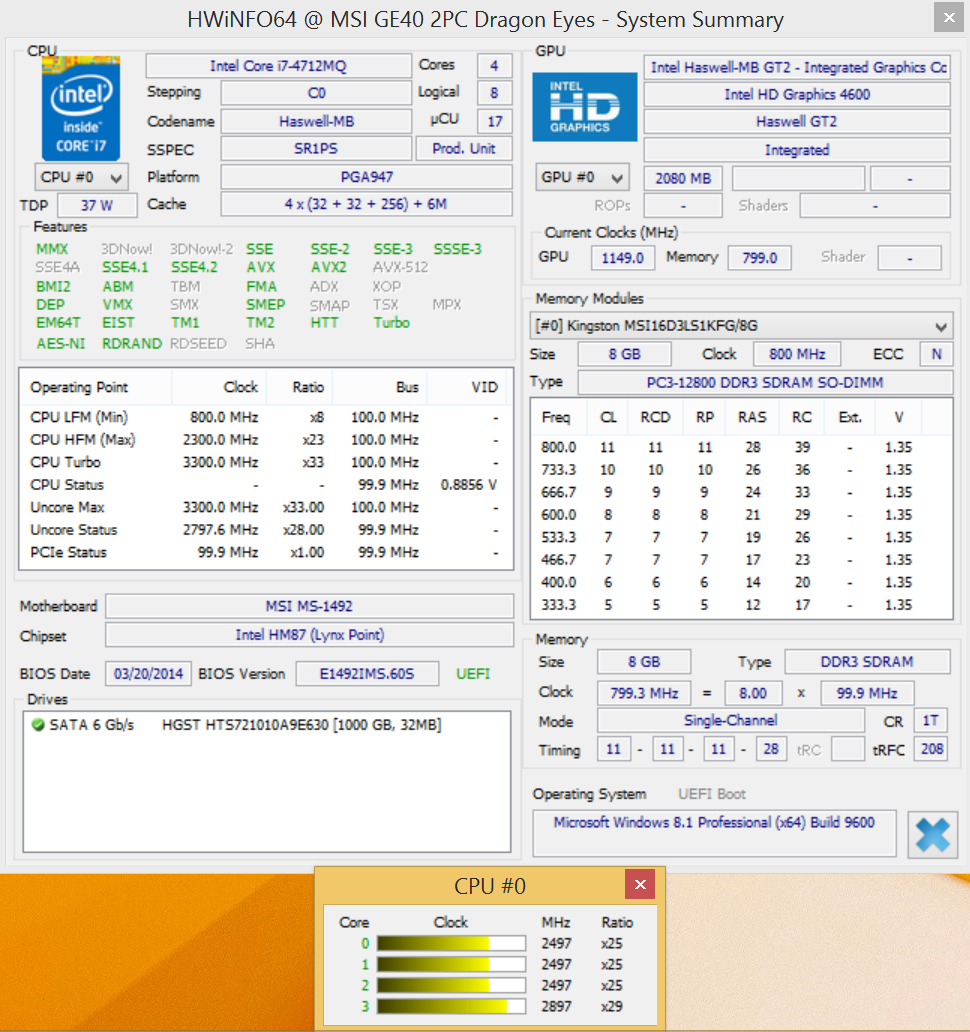The height and width of the screenshot is (1032, 970).
Task: Click Core 3 clock bar
Action: (x=451, y=1006)
